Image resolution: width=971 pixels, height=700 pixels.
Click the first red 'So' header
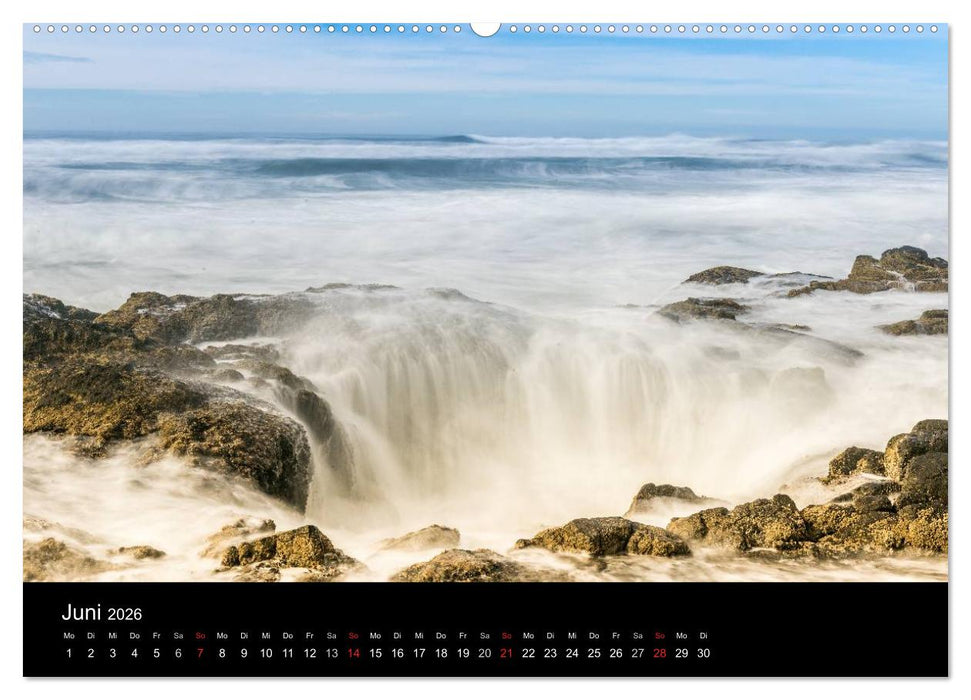coord(199,634)
